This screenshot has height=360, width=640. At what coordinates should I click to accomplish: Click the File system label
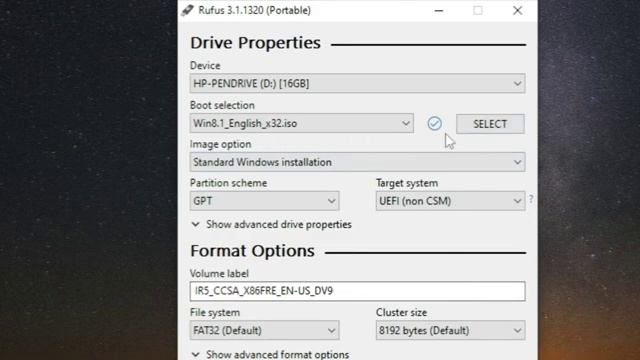pos(215,312)
